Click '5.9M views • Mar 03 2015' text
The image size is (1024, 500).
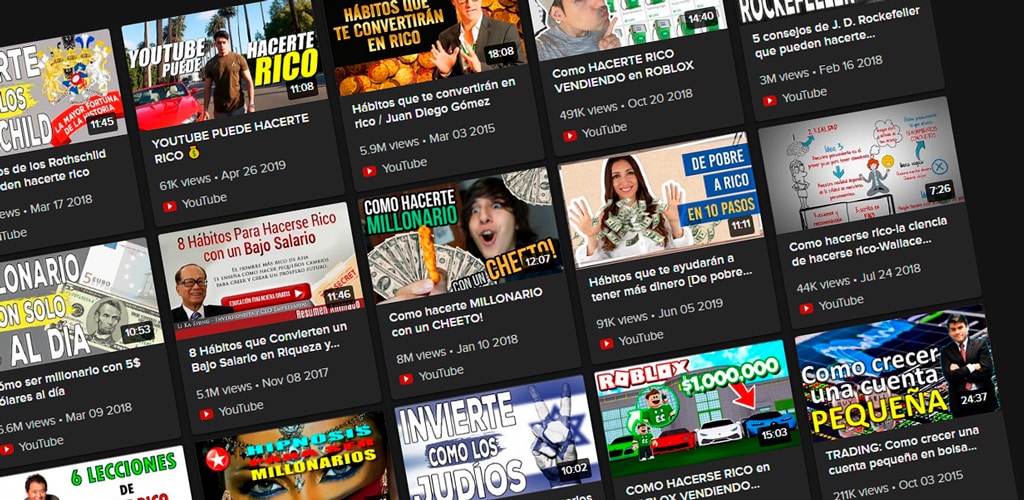[x=427, y=140]
